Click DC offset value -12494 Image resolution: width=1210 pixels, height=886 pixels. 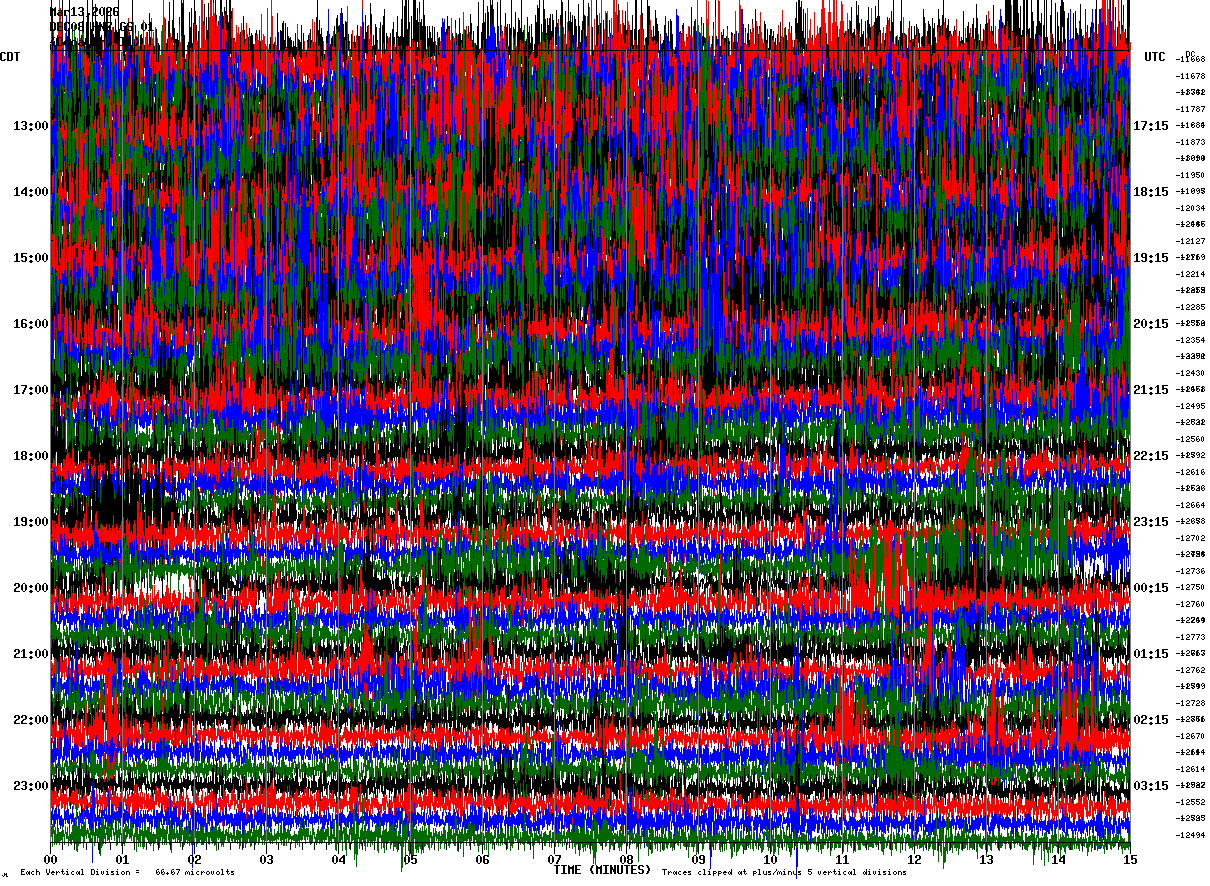pos(1190,835)
